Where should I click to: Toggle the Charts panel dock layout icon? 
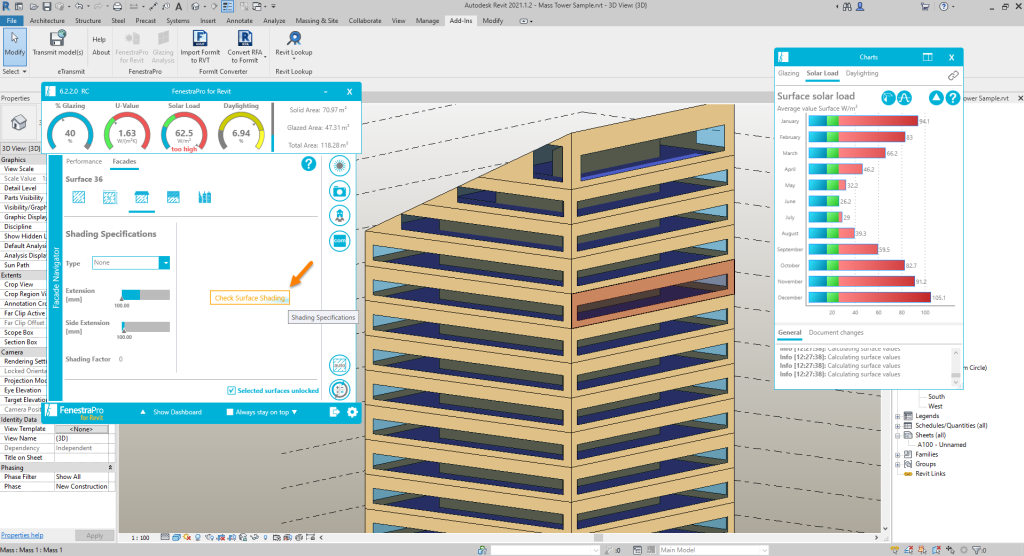coord(927,57)
